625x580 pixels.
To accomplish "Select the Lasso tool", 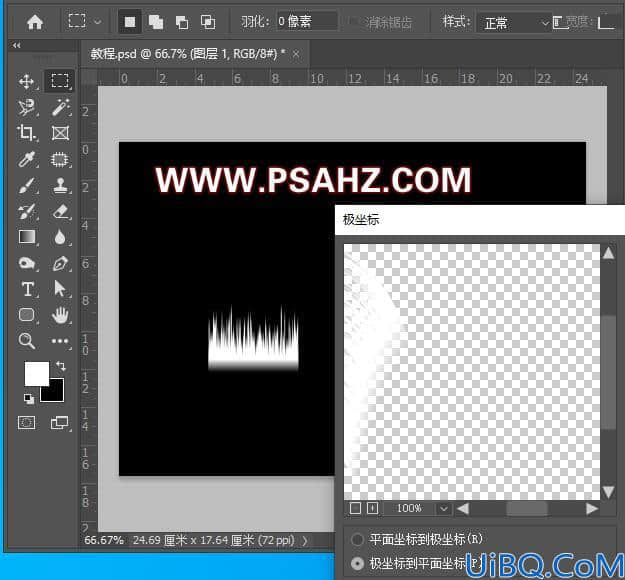I will [26, 107].
